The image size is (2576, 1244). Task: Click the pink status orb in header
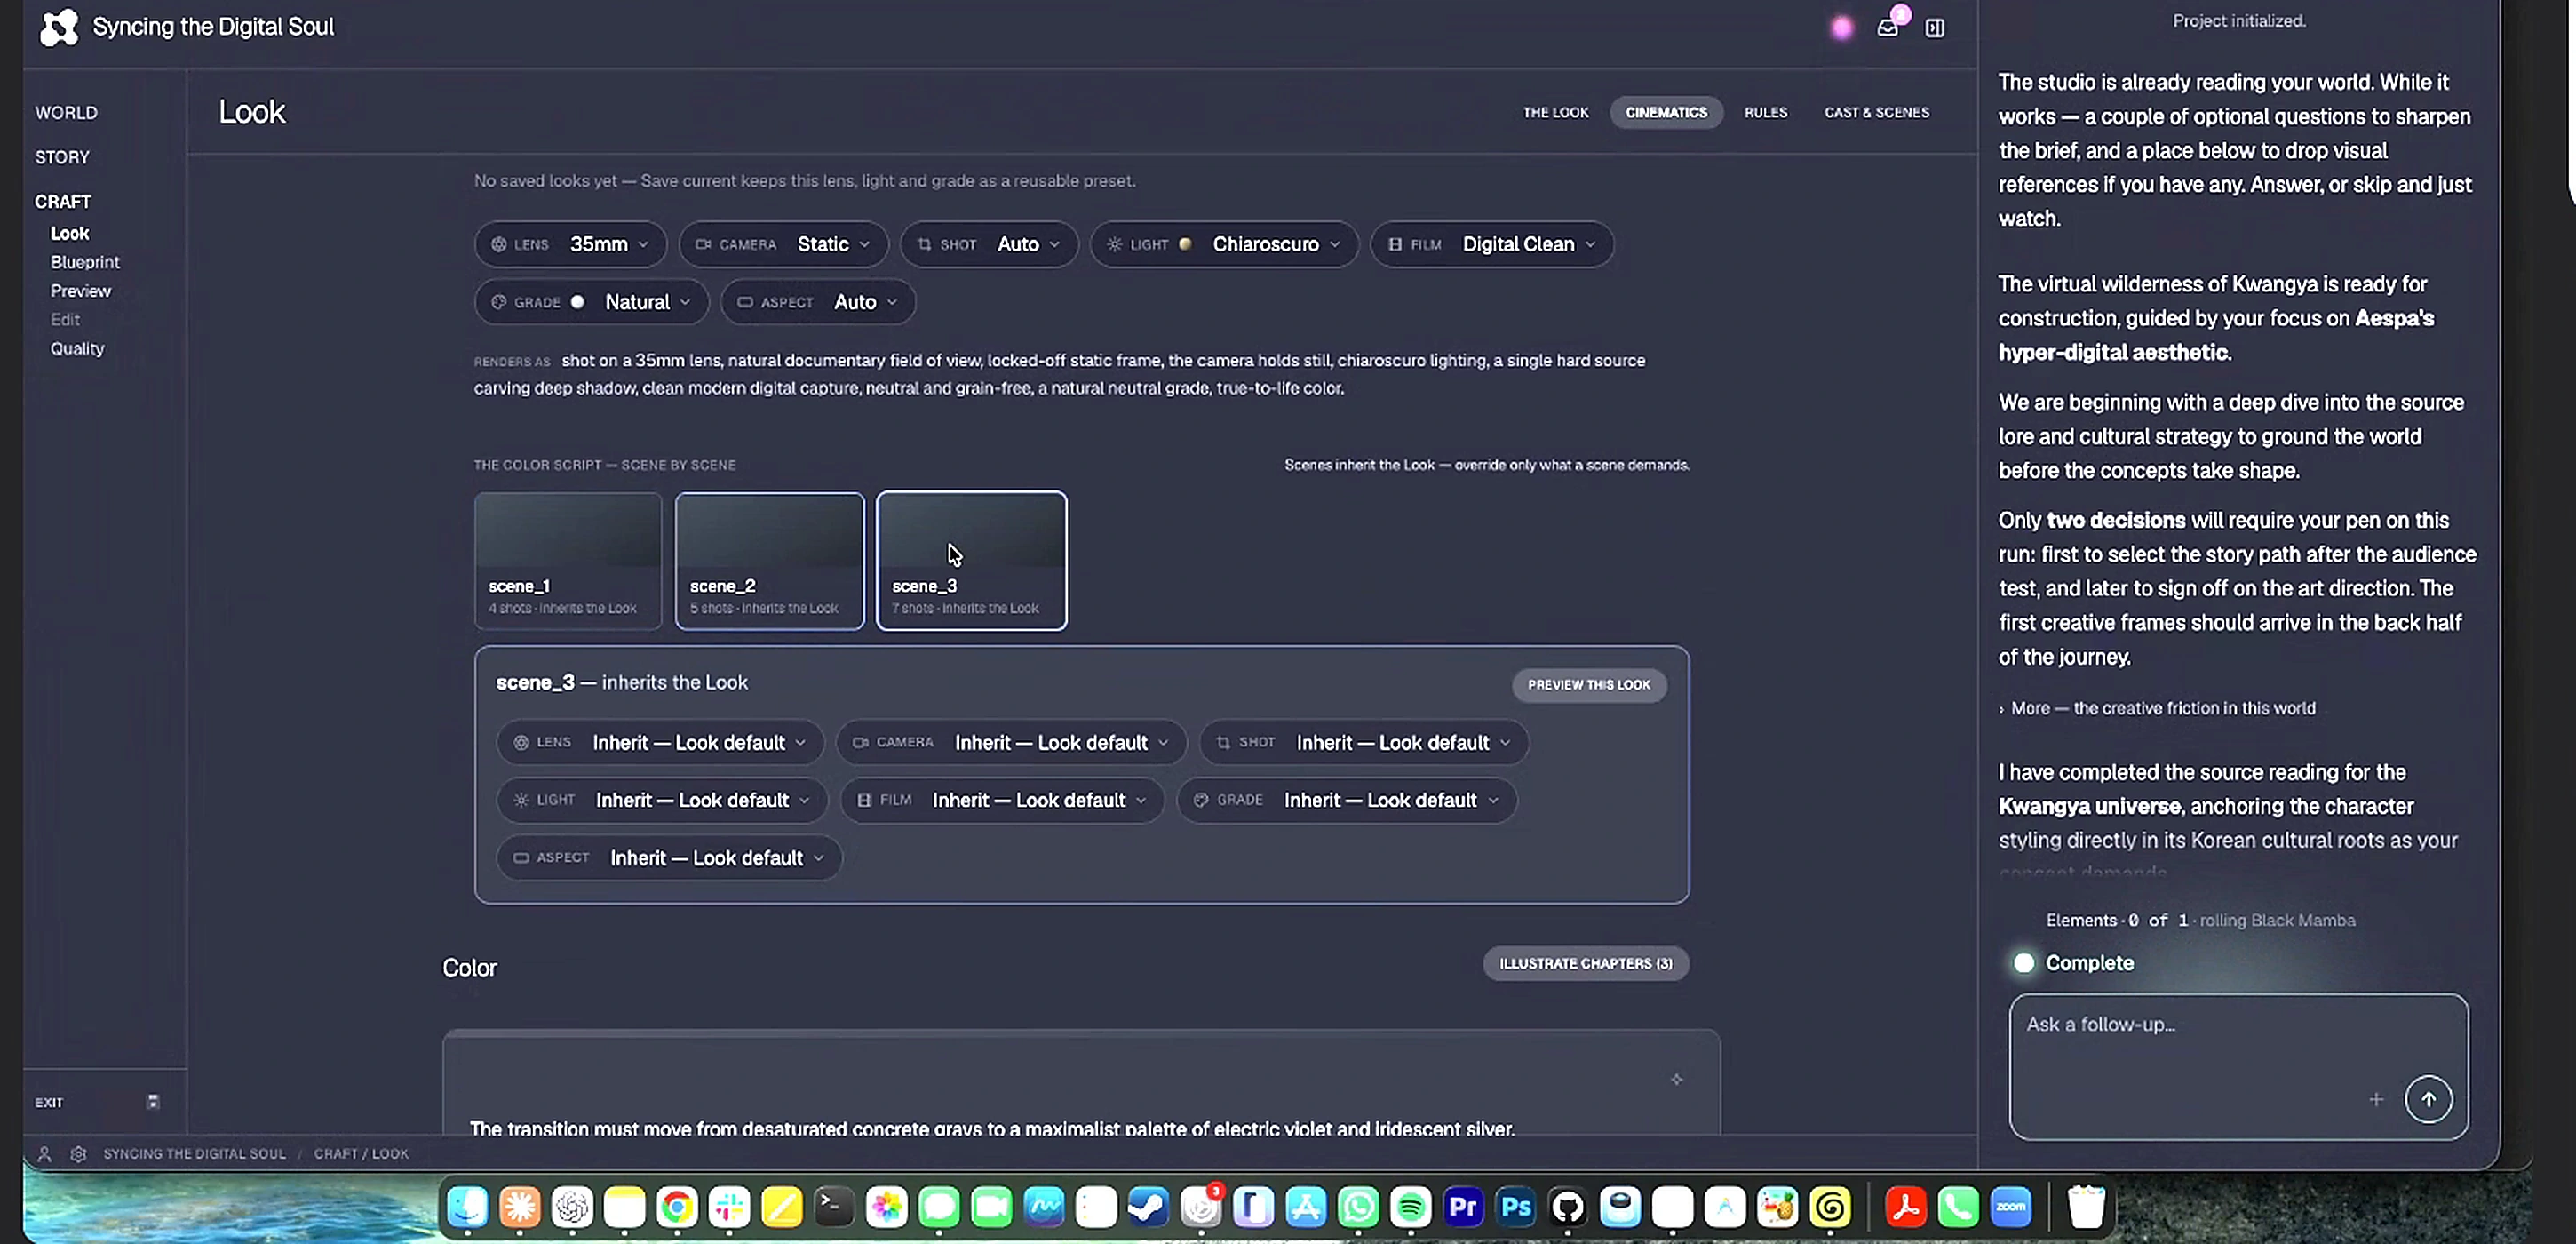(x=1842, y=28)
